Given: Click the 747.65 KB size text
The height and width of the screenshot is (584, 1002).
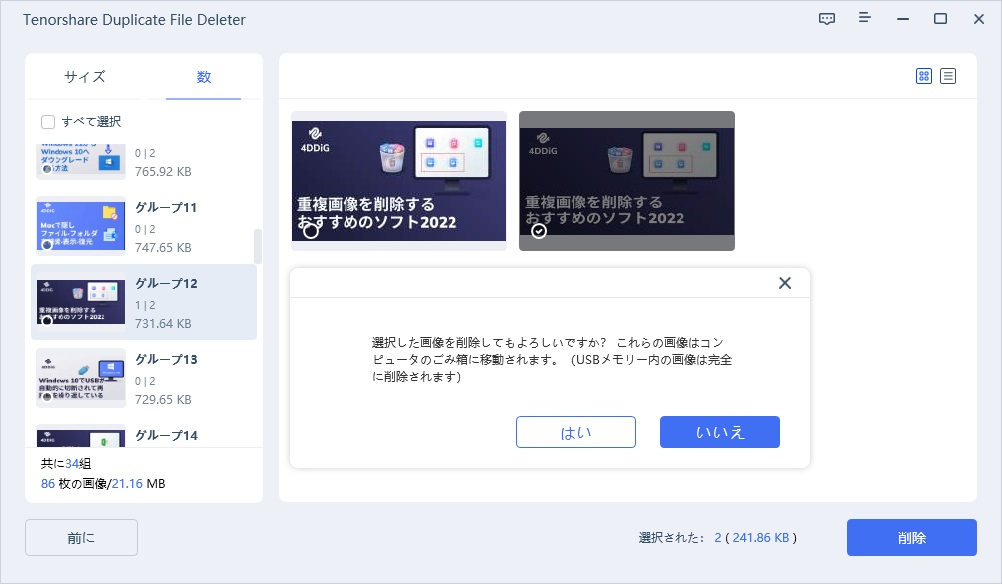Looking at the screenshot, I should [x=163, y=248].
